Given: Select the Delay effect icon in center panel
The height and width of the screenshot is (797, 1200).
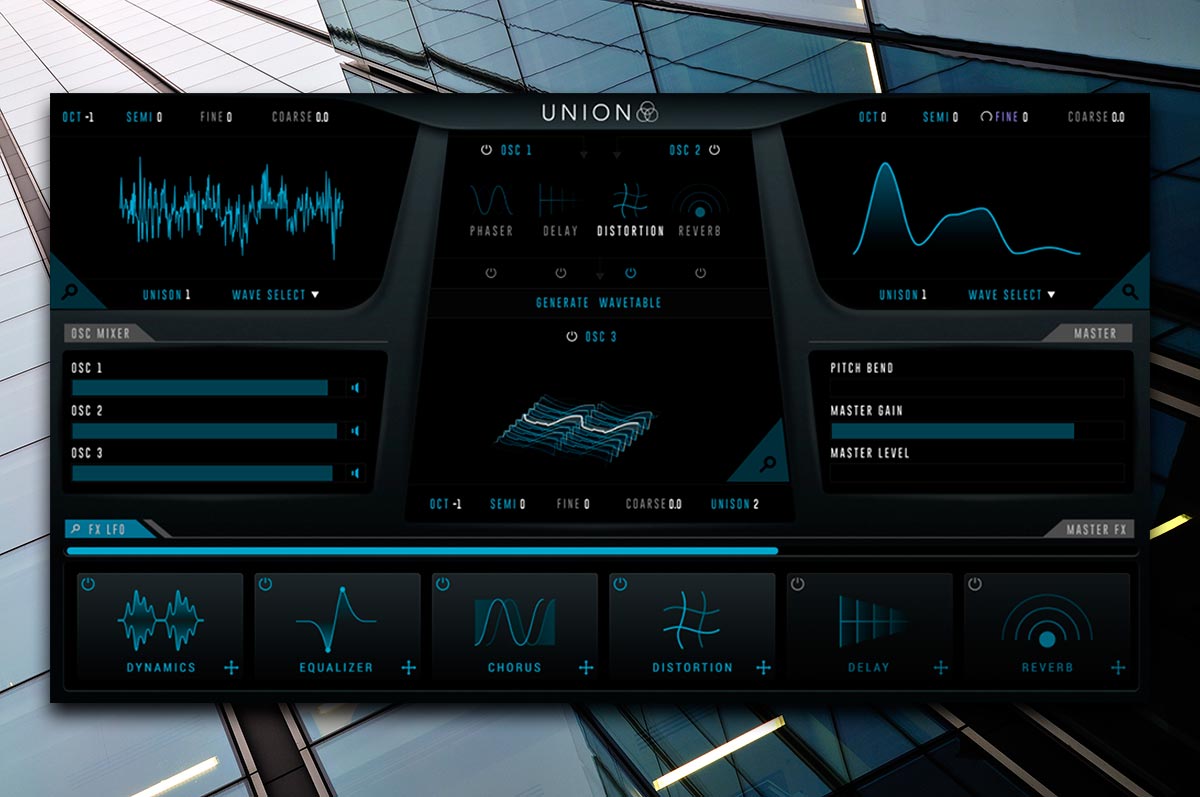Looking at the screenshot, I should pos(559,200).
